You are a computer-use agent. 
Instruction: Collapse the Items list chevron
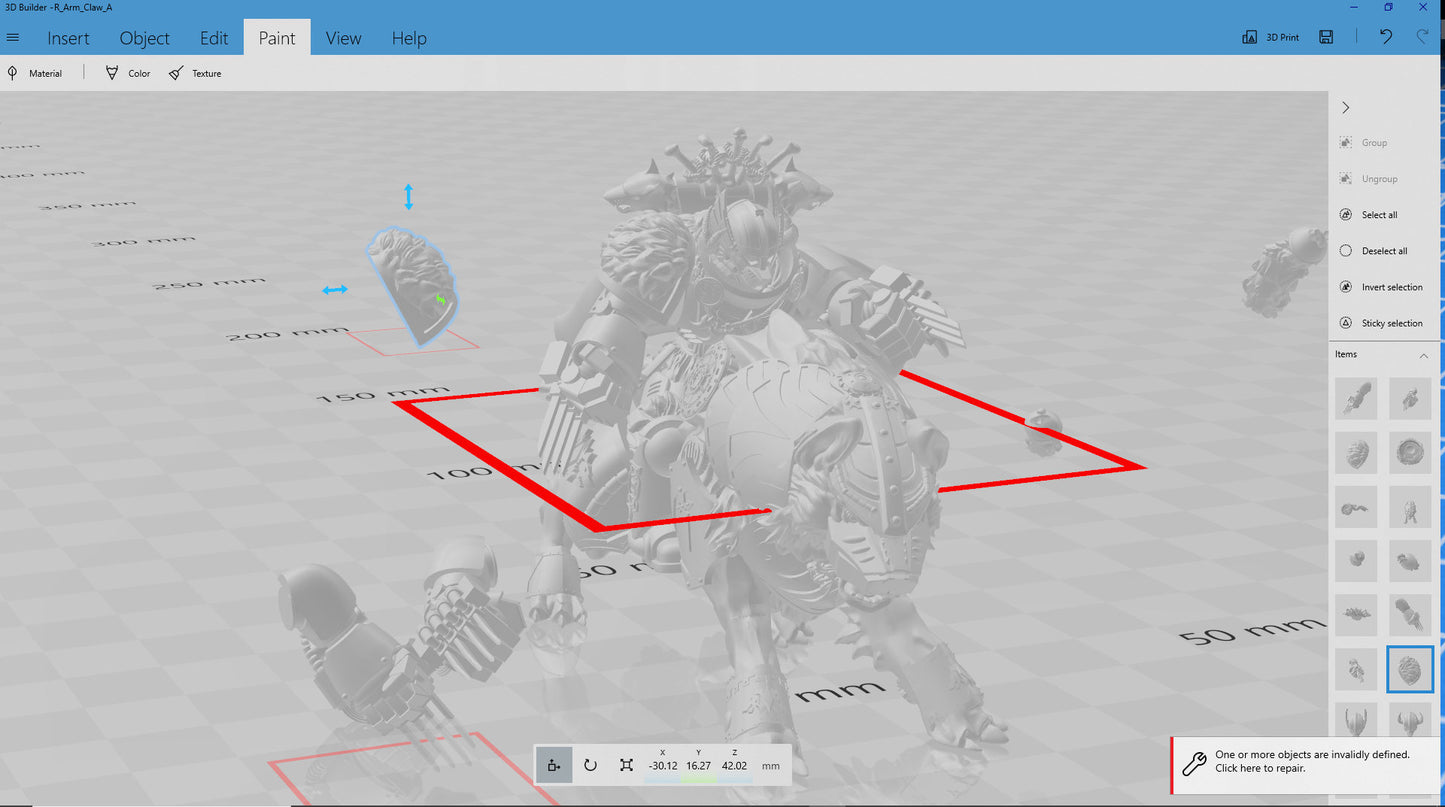coord(1424,355)
